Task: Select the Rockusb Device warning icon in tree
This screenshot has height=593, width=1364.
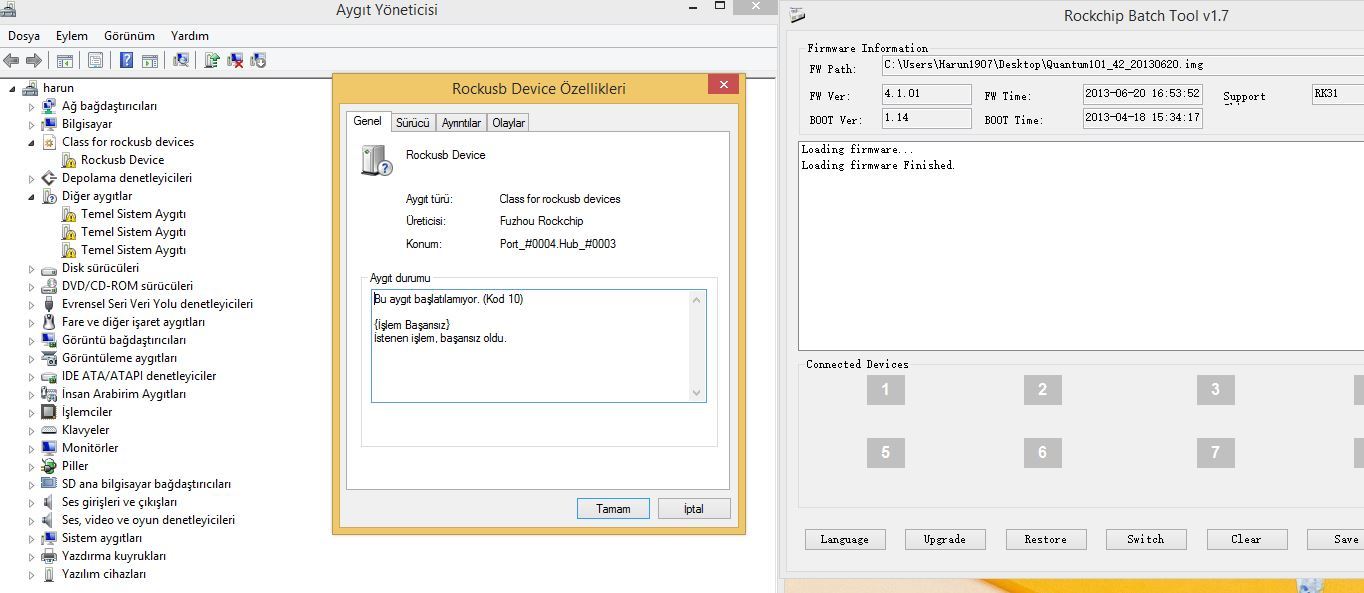Action: pos(69,160)
